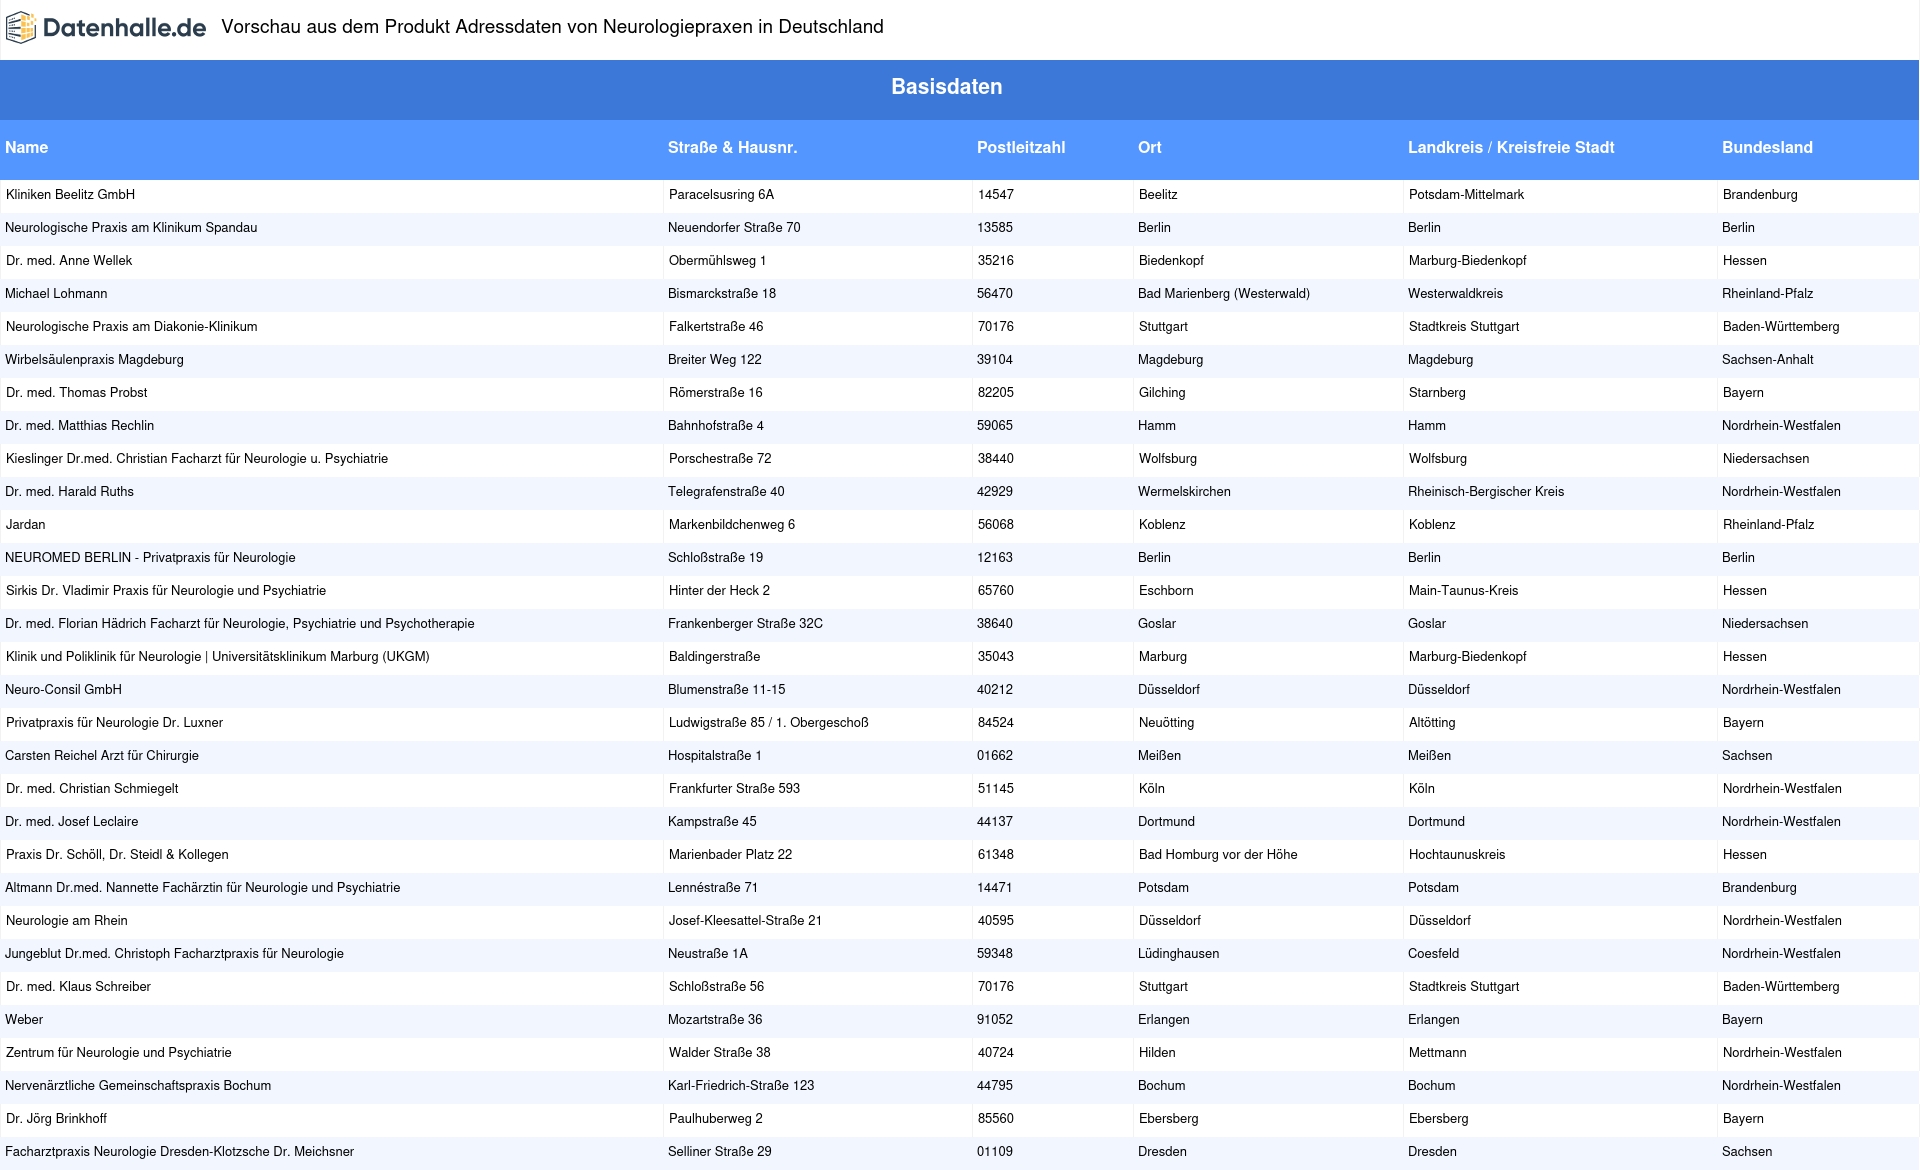Click the Baldingerstraße address cell
Viewport: 1920px width, 1170px height.
(715, 657)
